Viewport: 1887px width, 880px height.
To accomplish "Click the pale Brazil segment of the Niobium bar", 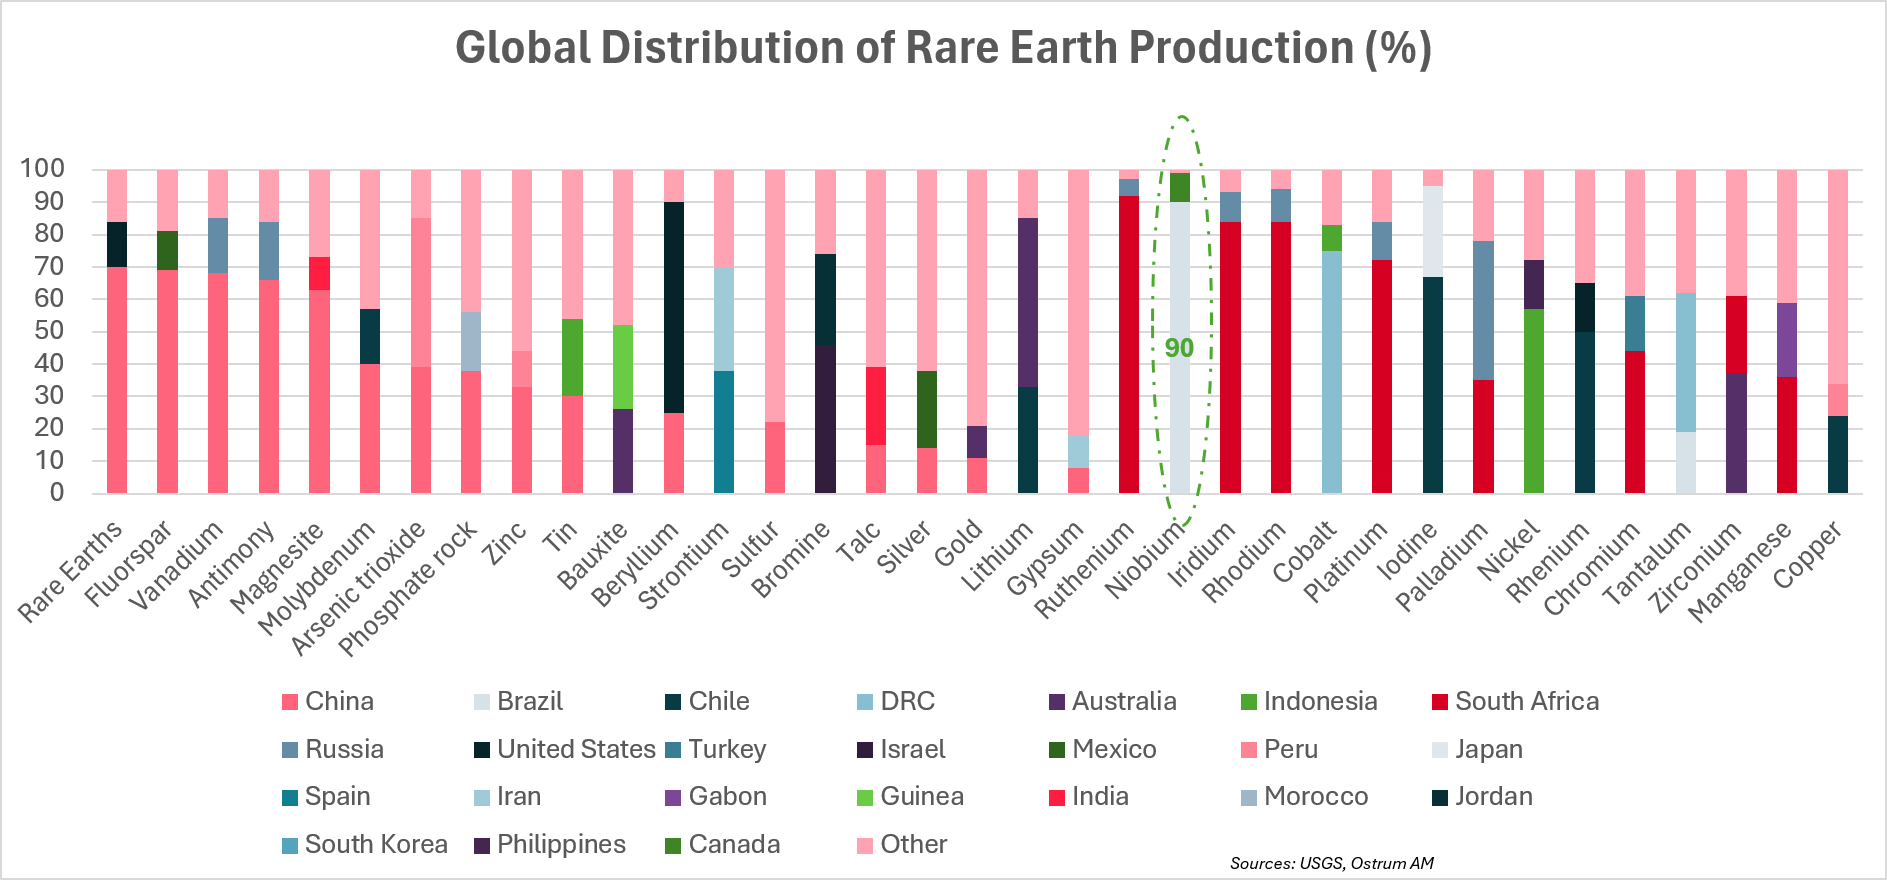I will click(x=1180, y=347).
